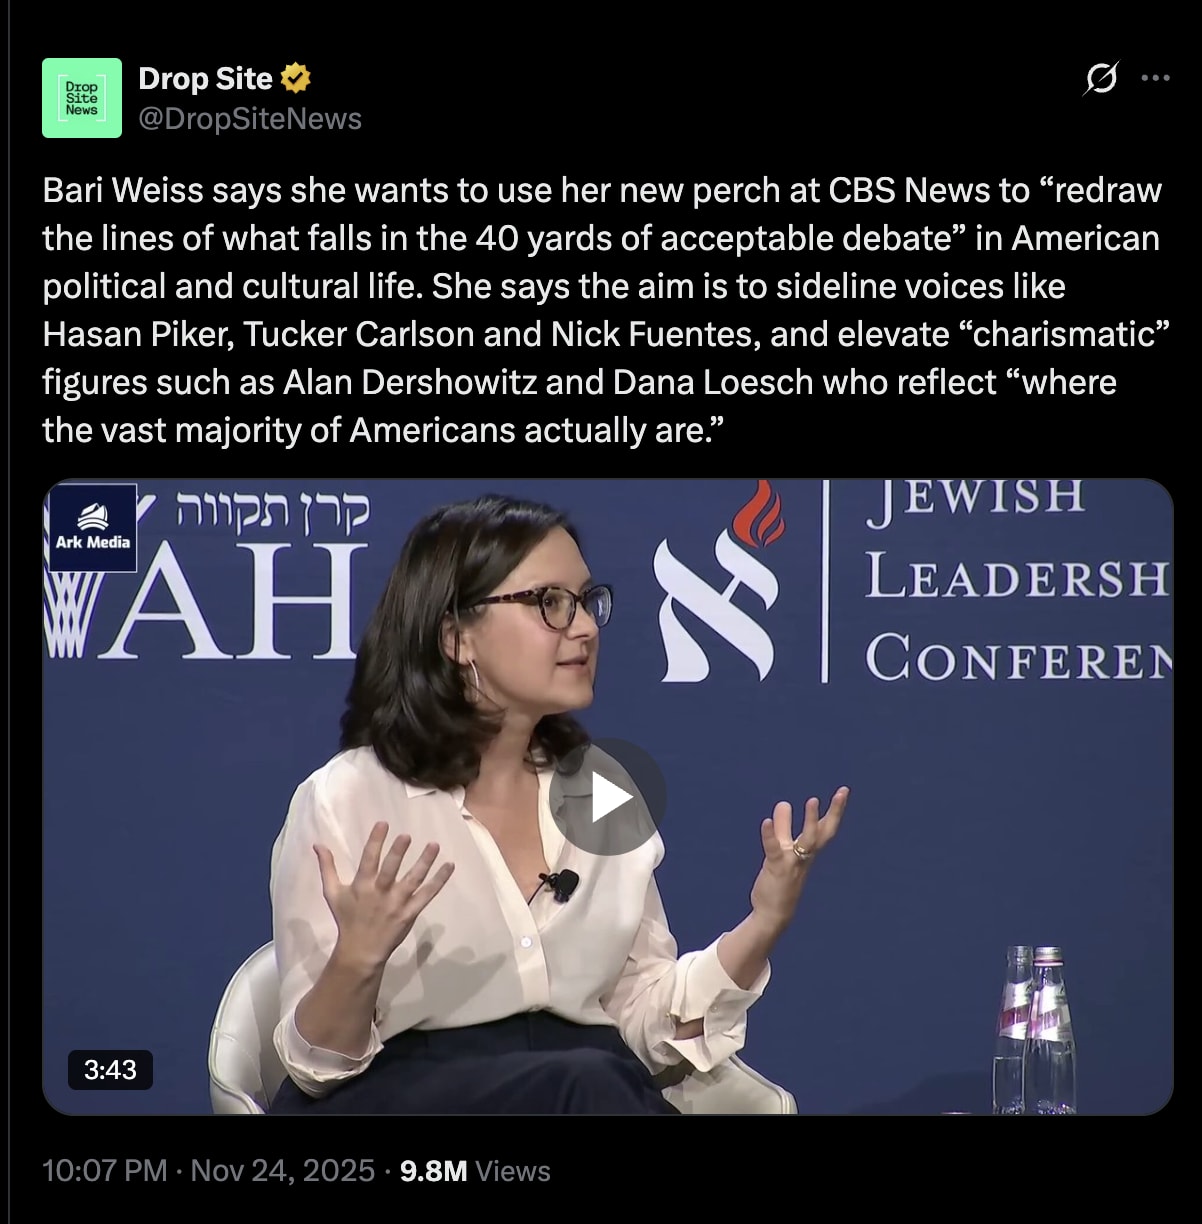
Task: Open the Grok explain icon on the post
Action: pos(1100,78)
